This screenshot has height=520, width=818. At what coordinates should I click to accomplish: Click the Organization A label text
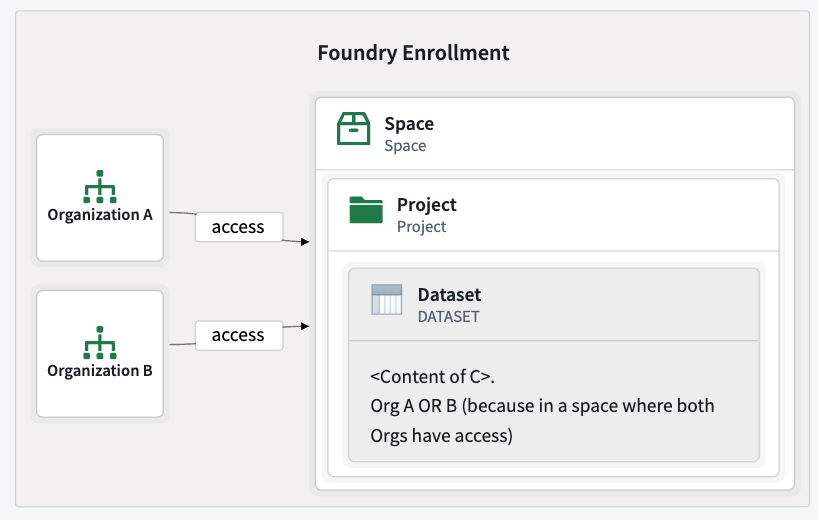point(99,215)
